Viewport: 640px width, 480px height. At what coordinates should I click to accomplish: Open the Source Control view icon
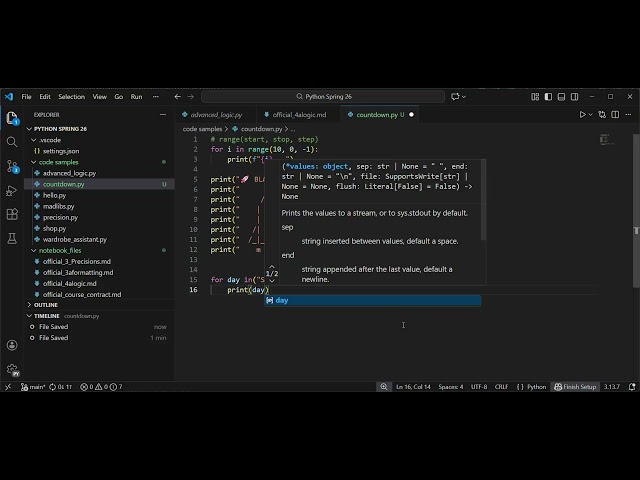coord(12,166)
